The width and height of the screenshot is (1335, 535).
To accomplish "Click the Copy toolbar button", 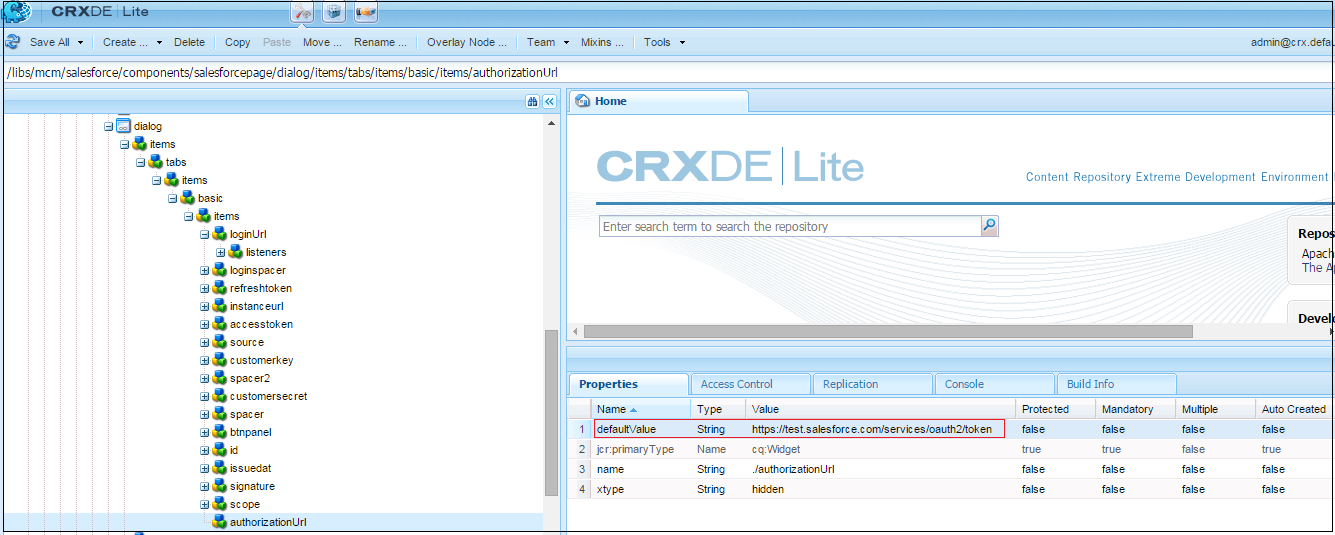I will click(x=238, y=42).
